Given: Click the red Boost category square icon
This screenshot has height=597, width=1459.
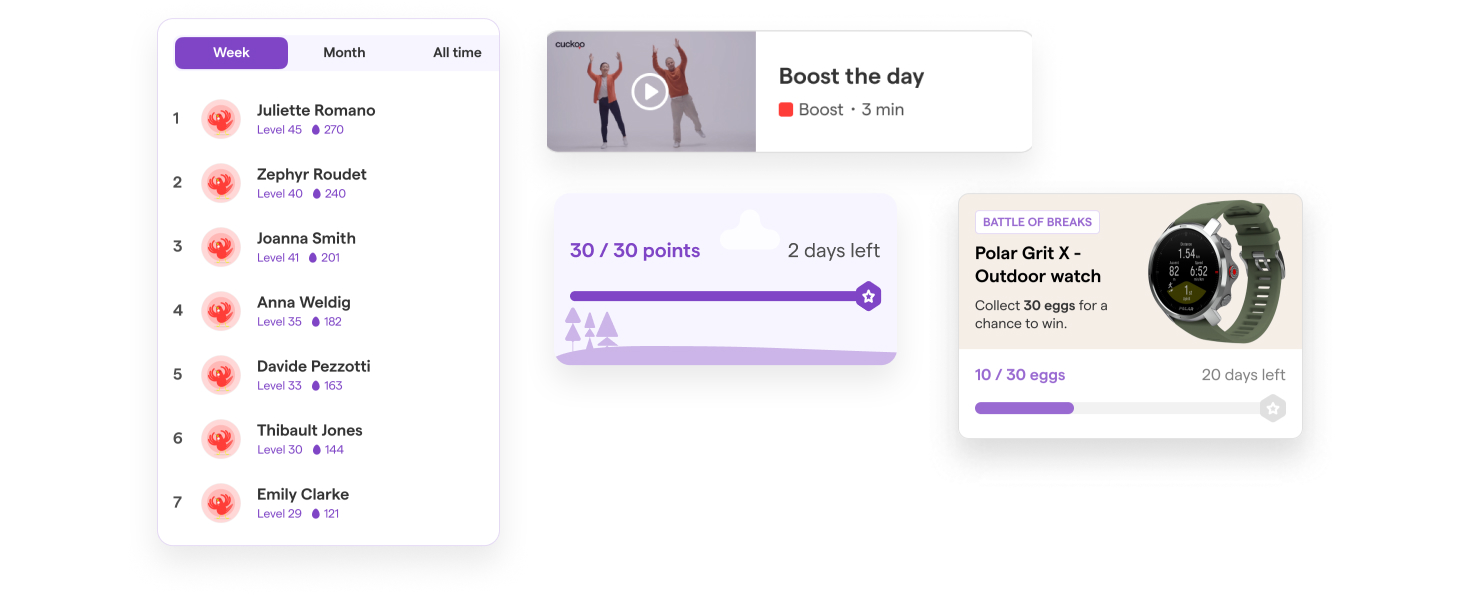Looking at the screenshot, I should (x=786, y=110).
